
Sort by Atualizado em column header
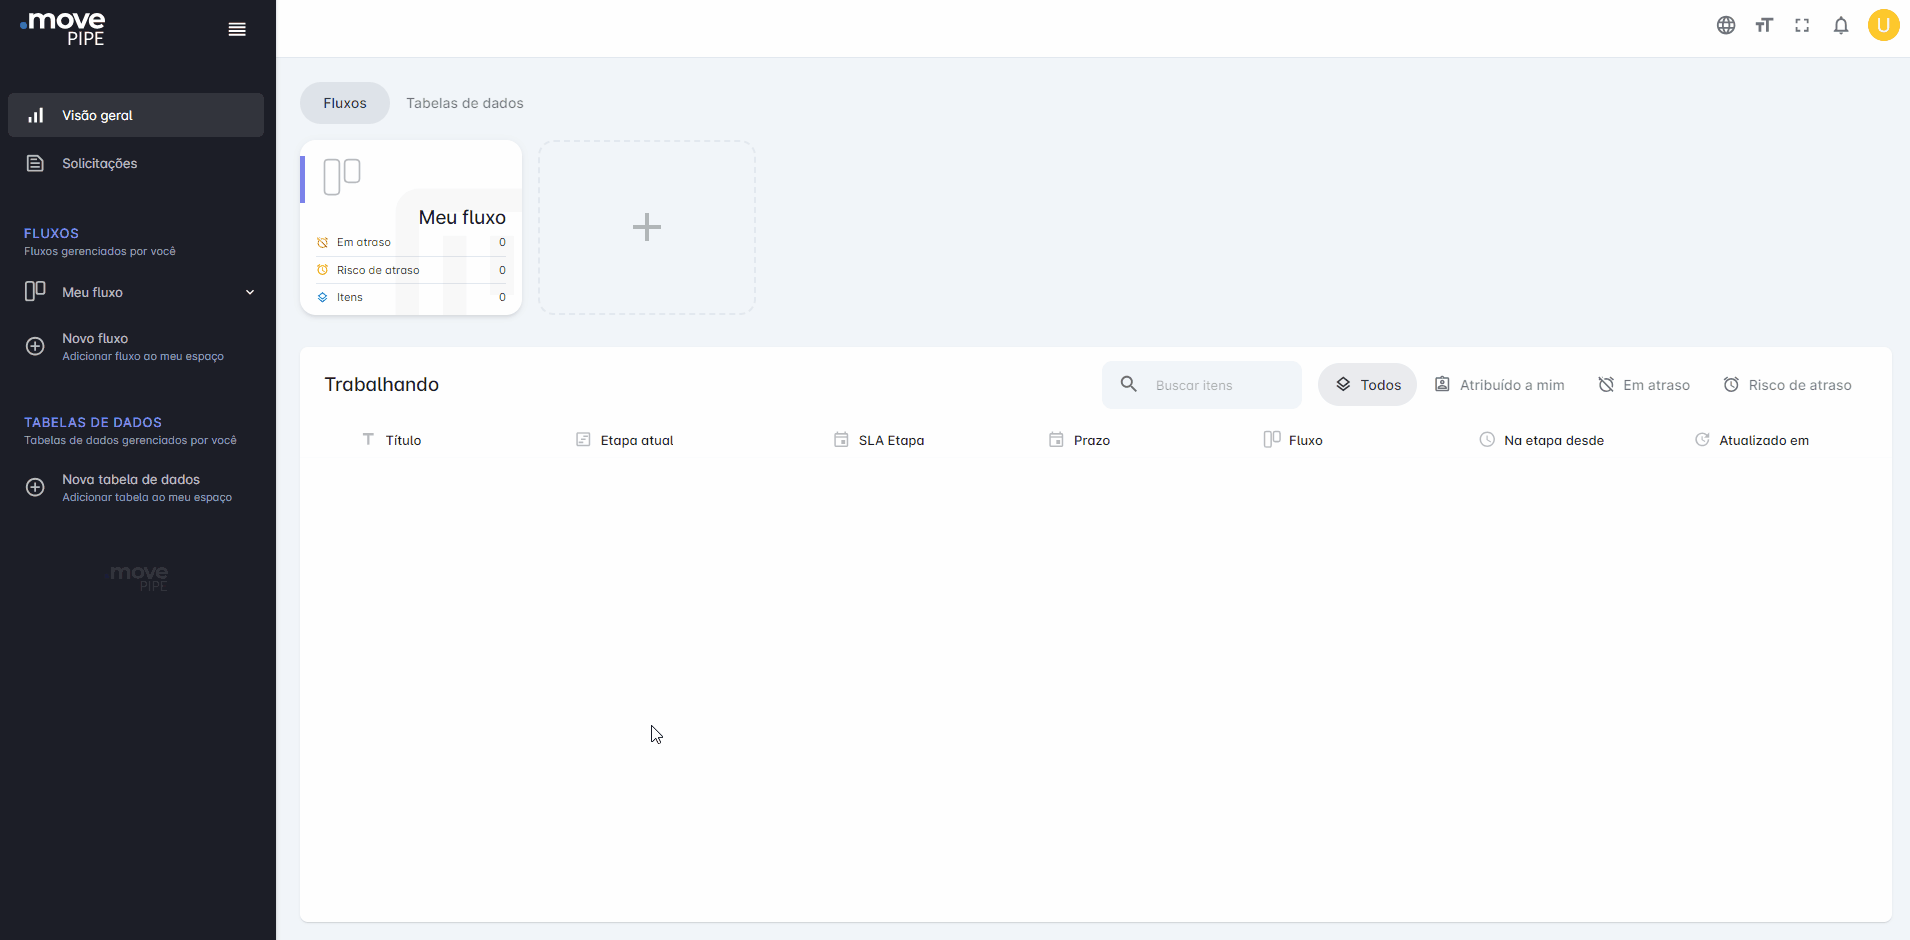[x=1764, y=440]
